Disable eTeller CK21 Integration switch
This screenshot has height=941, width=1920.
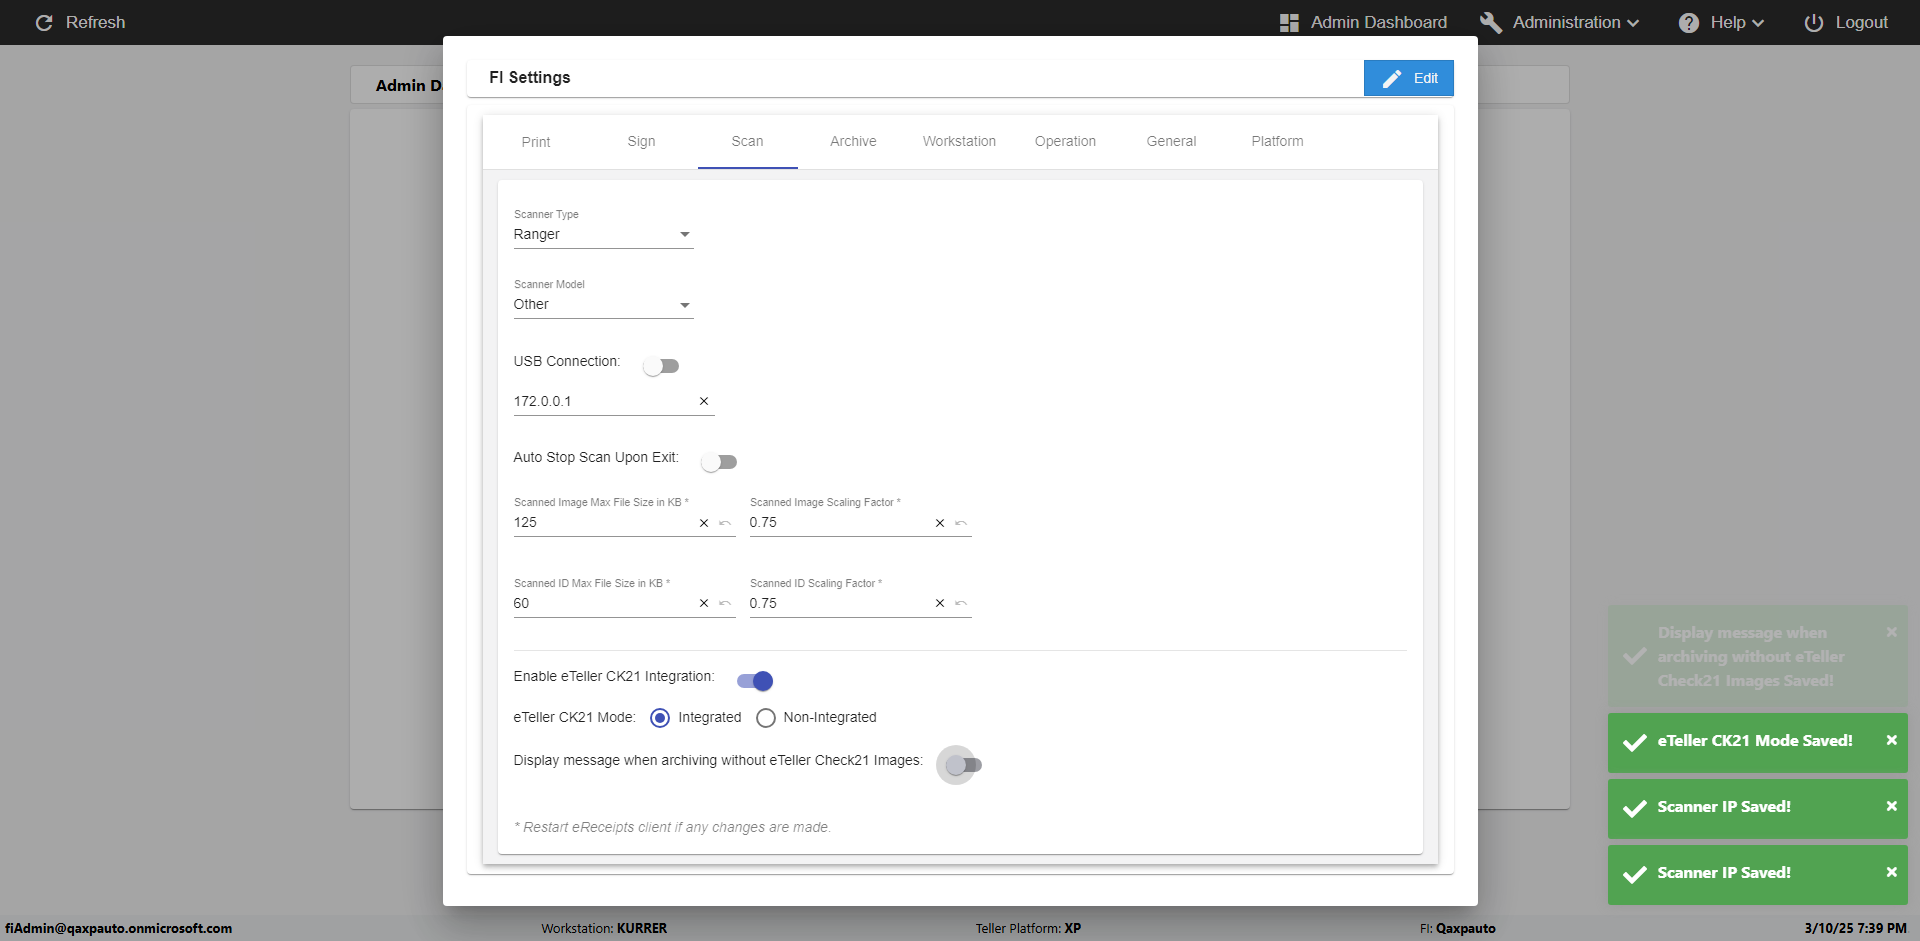point(755,681)
